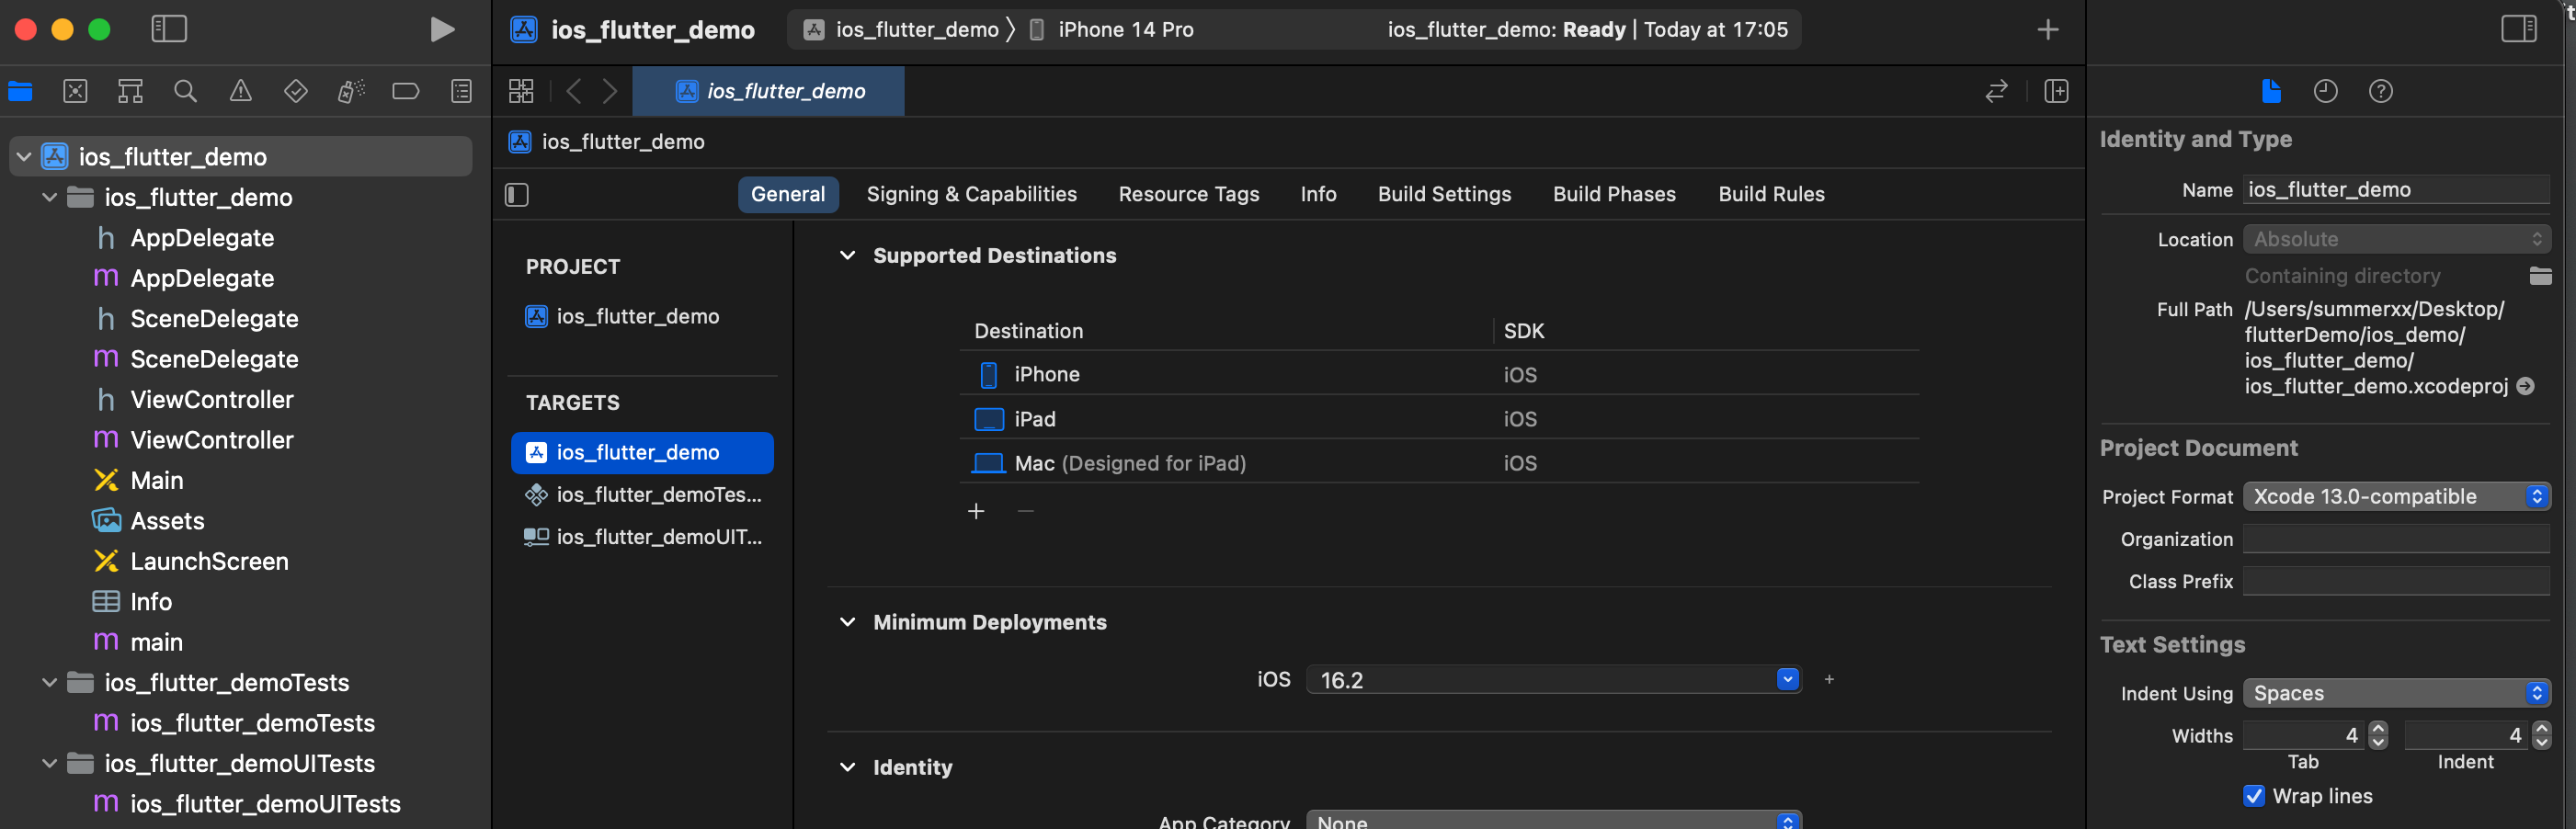Reveal project path in Finder arrow
Viewport: 2576px width, 829px height.
coord(2525,386)
